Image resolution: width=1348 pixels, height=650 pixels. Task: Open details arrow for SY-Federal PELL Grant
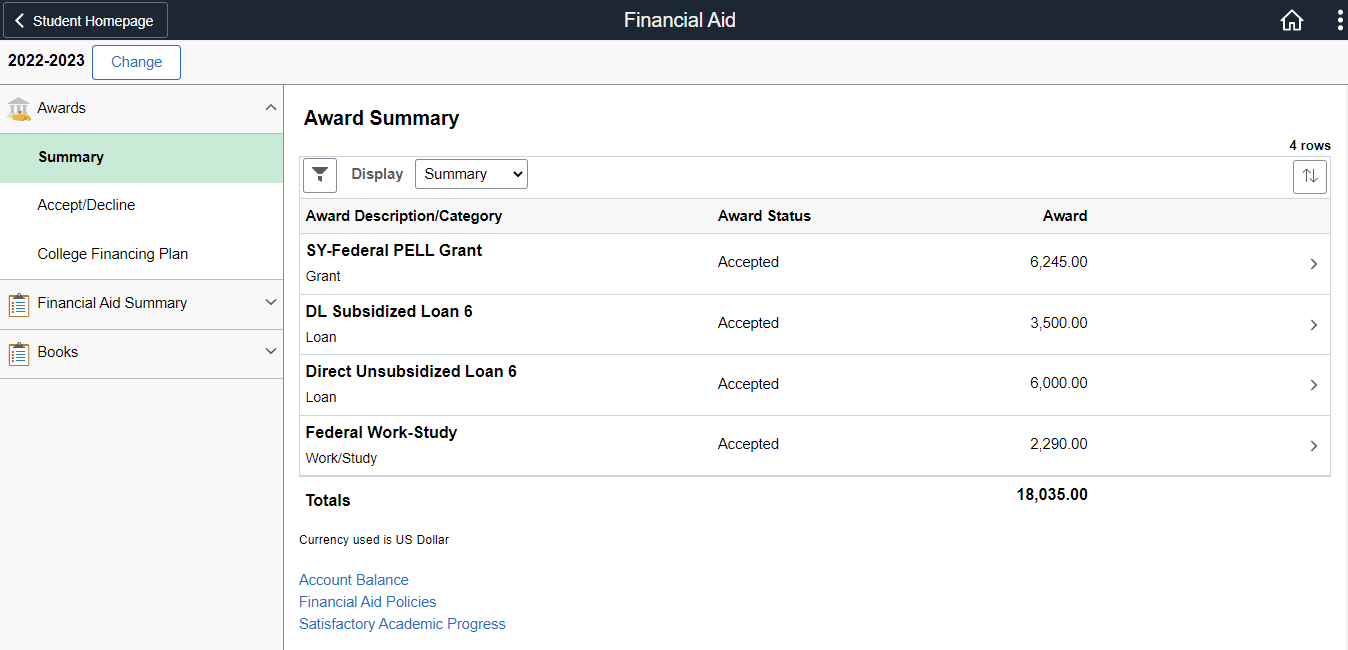tap(1314, 264)
